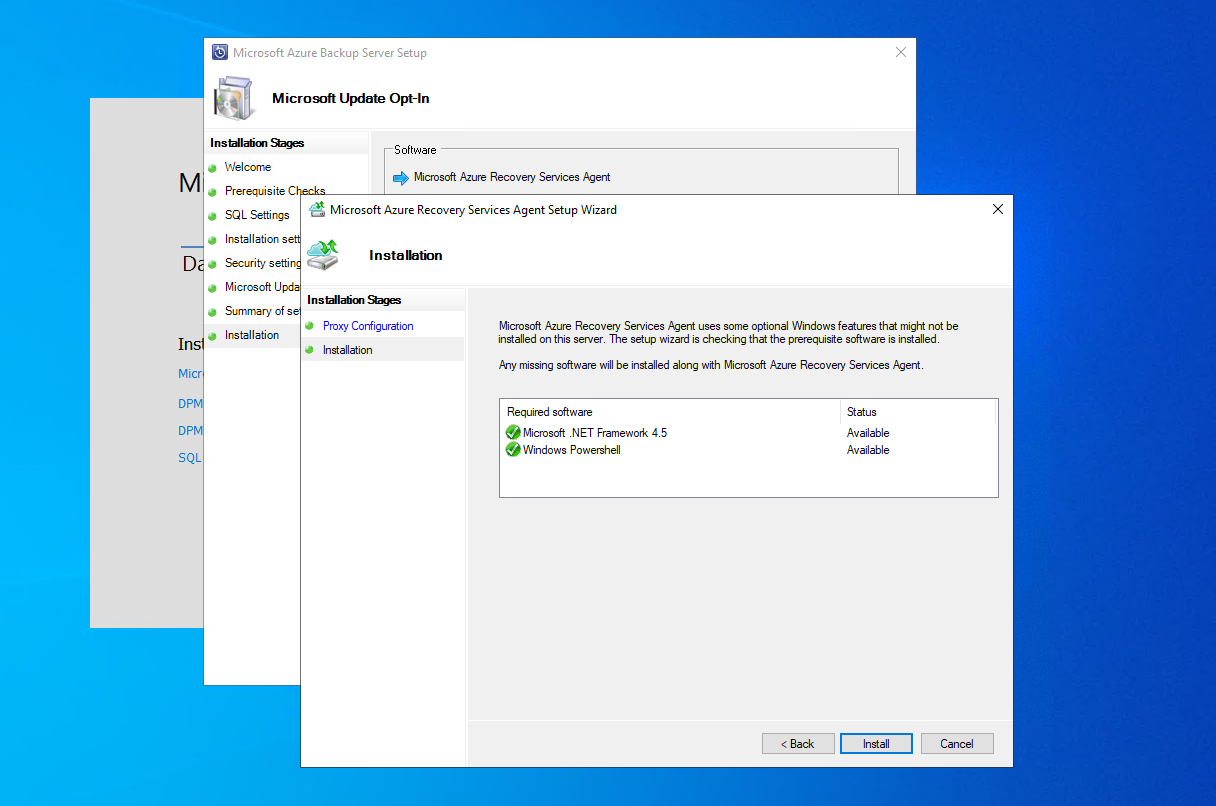Select the Summary of settings stage in Backup Server Setup
The image size is (1216, 806).
262,311
